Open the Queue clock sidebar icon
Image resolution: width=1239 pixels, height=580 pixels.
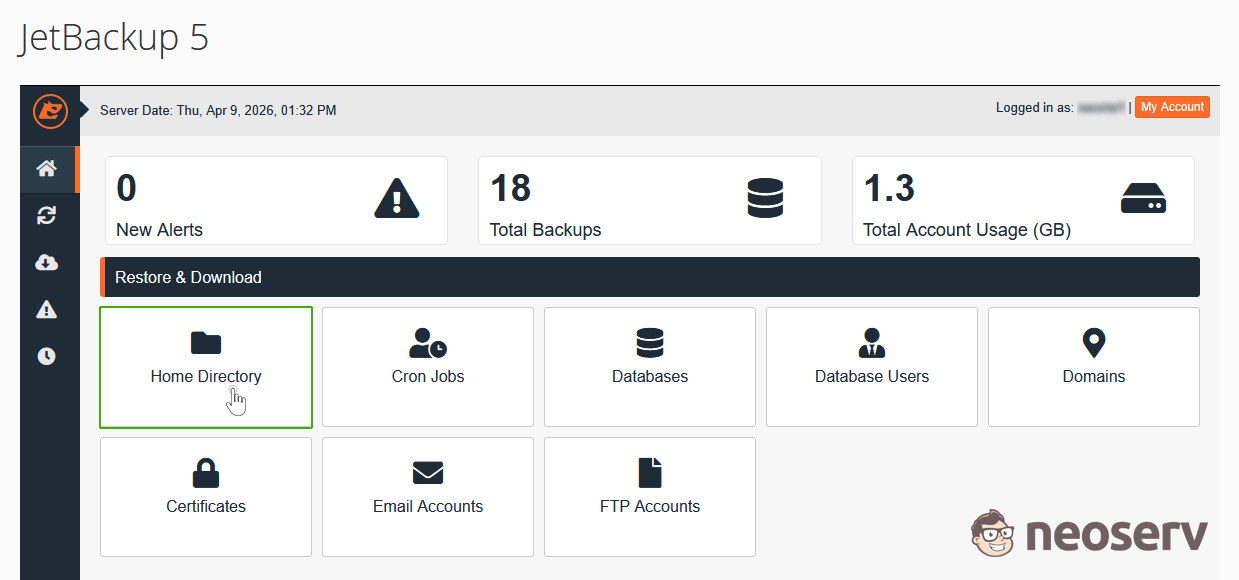46,356
